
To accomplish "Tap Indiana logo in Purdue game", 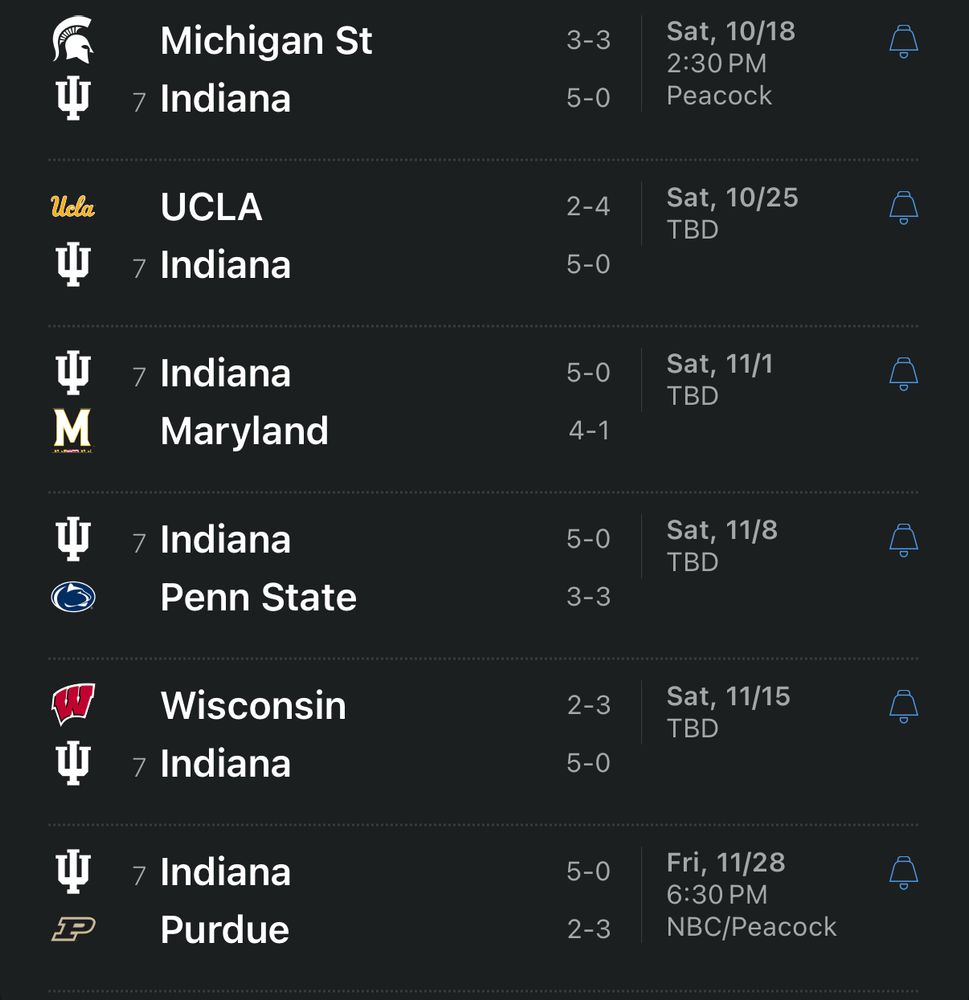I will coord(72,871).
